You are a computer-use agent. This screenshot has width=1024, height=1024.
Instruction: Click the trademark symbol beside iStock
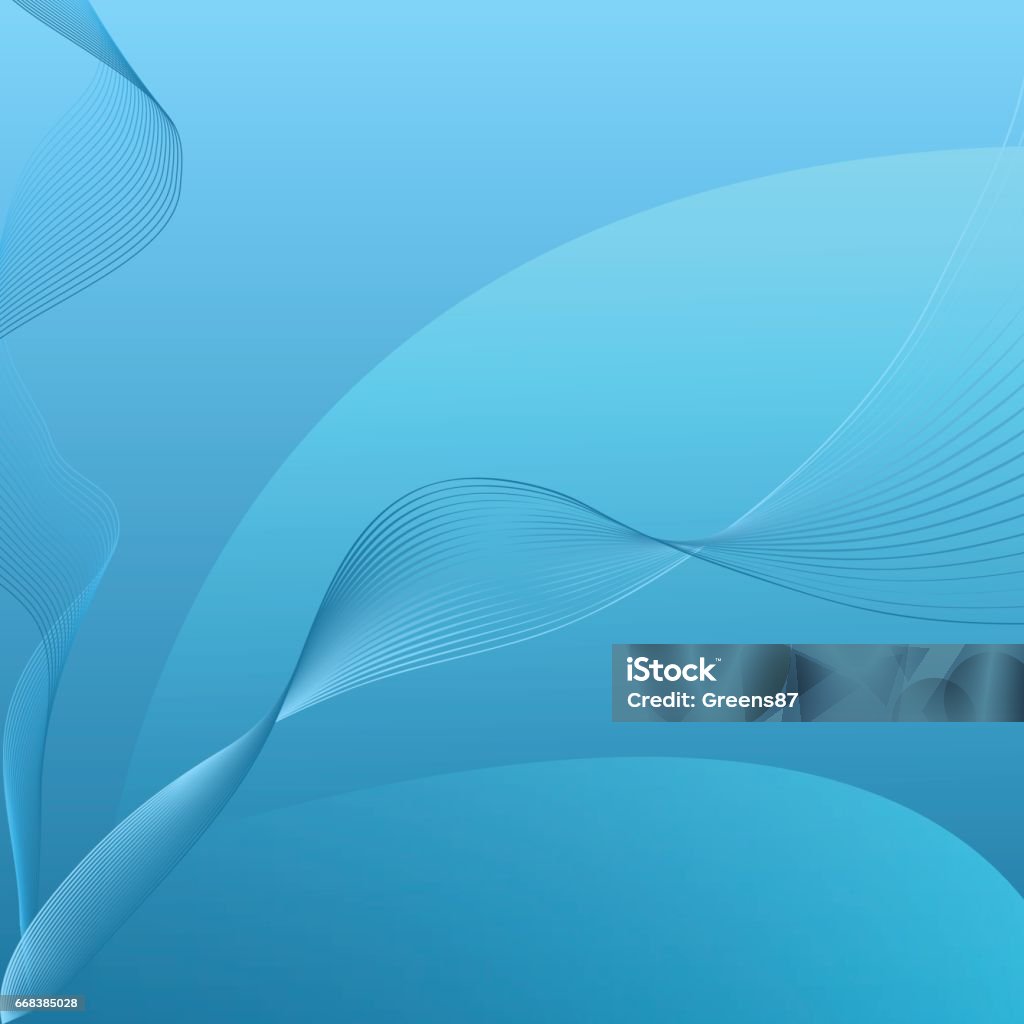click(717, 660)
